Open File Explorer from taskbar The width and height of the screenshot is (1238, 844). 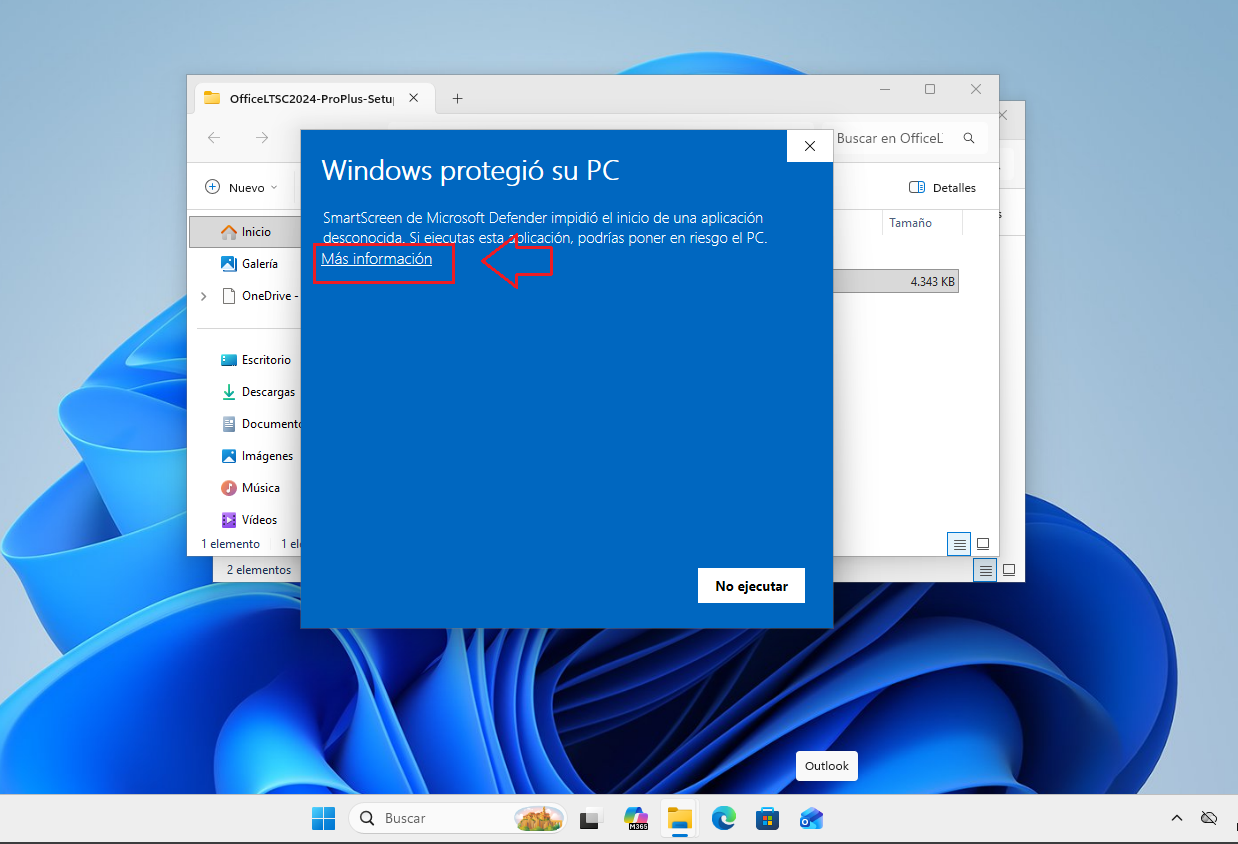(x=680, y=818)
